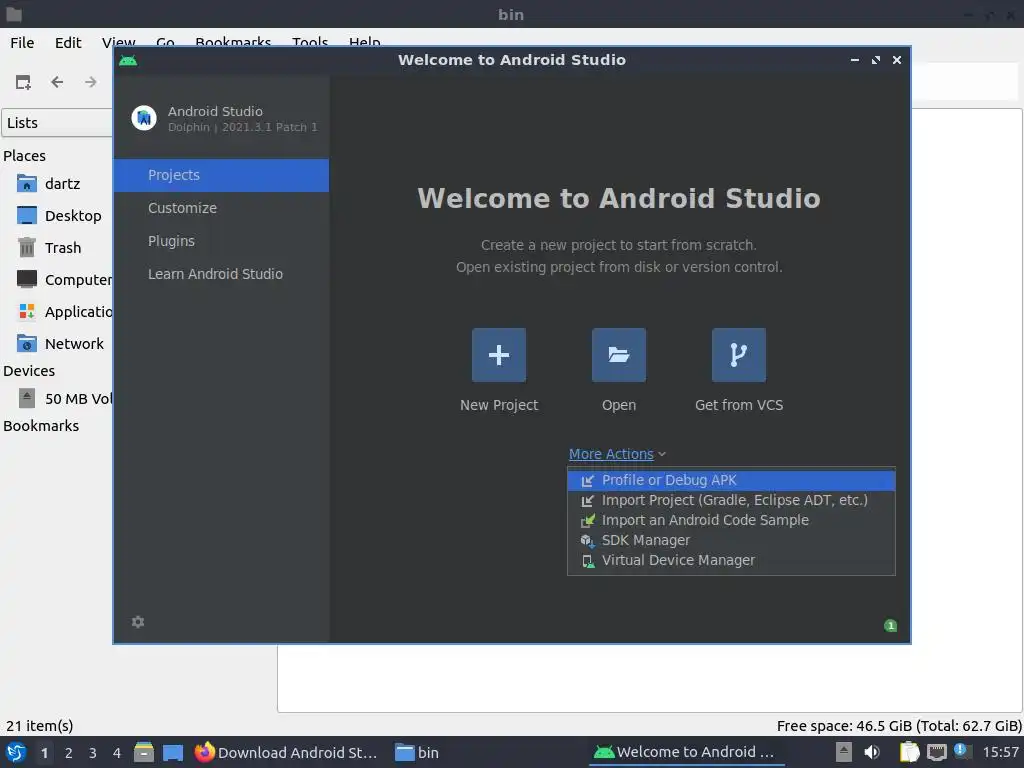Click the Virtual Device Manager icon

pyautogui.click(x=588, y=561)
